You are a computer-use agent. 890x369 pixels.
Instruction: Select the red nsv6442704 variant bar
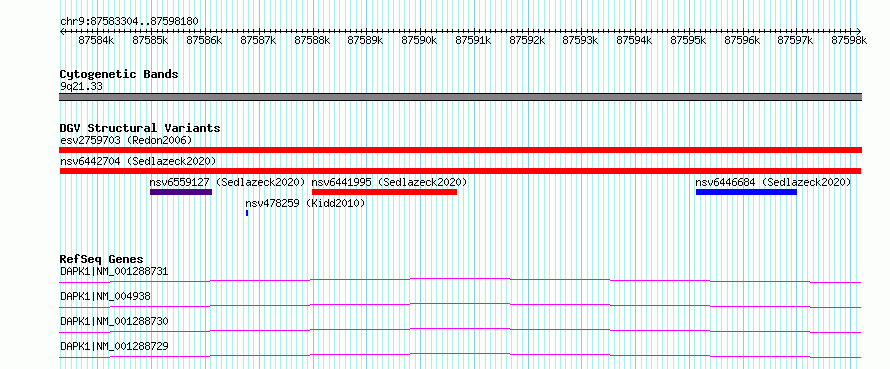[460, 171]
